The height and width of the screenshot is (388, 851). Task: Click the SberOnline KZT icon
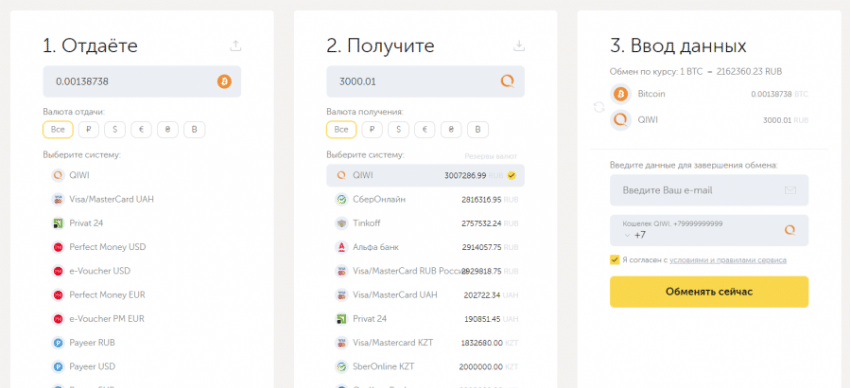coord(341,366)
